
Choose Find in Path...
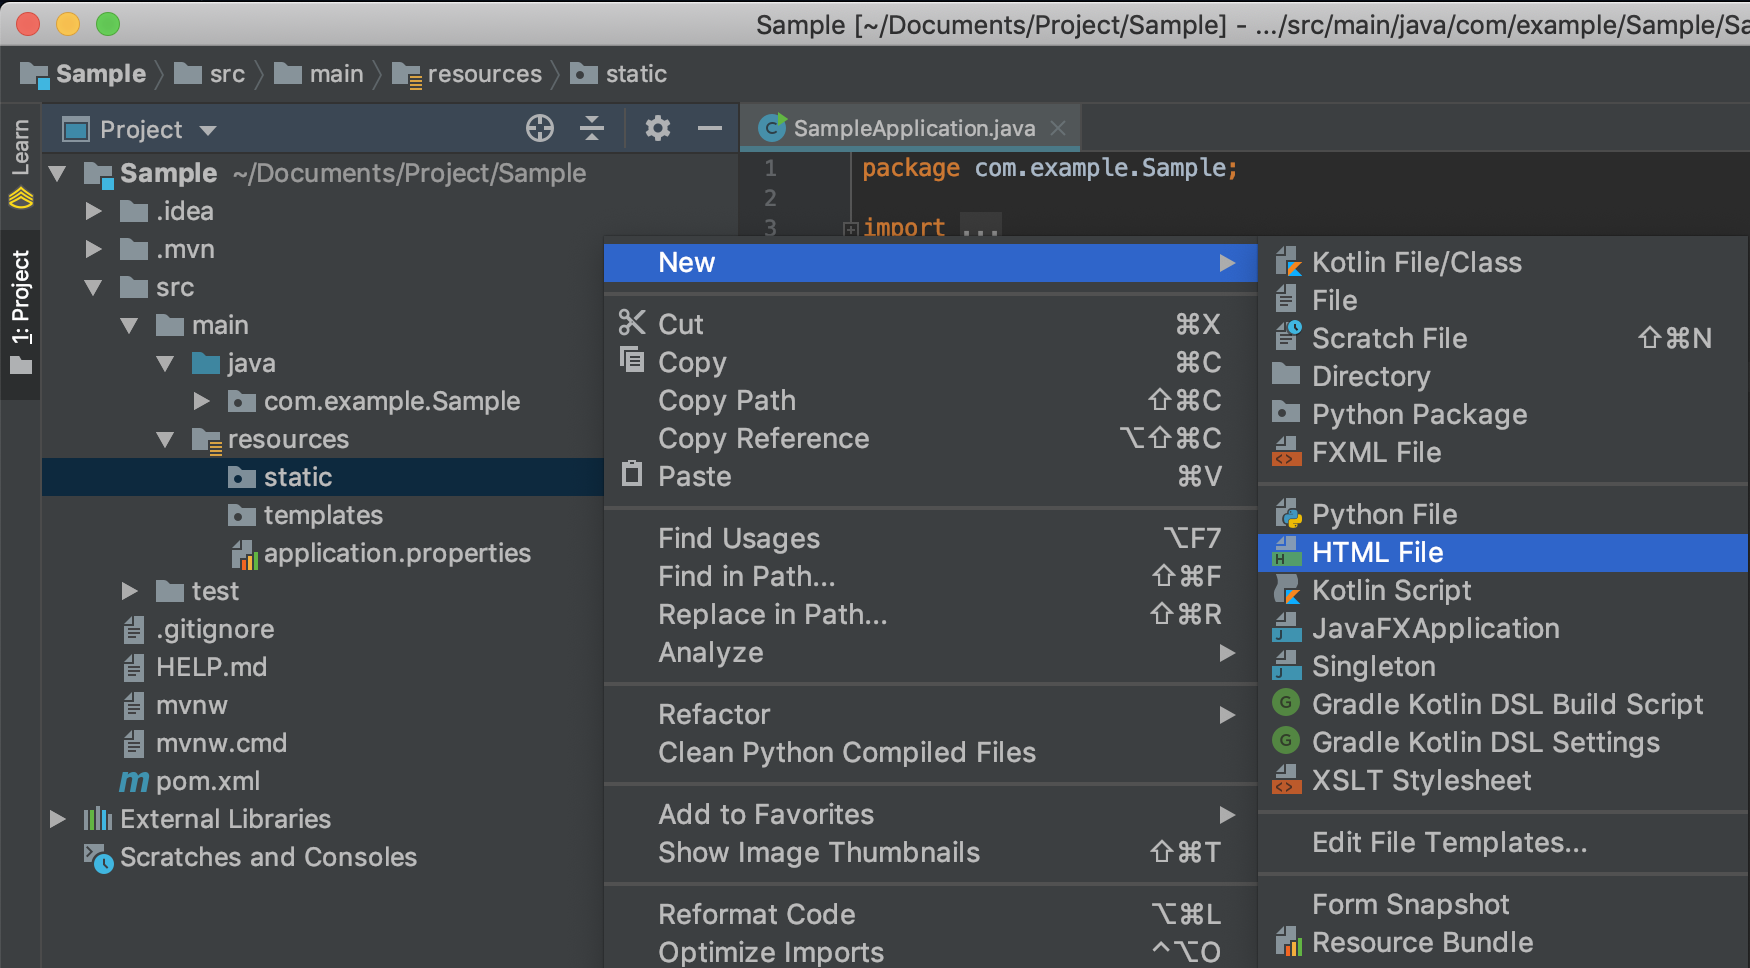coord(930,576)
